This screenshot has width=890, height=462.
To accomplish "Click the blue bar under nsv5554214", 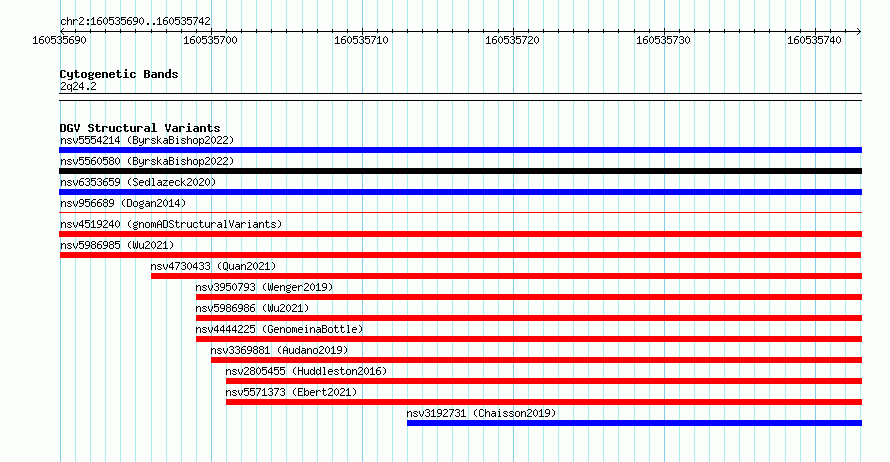I will pos(460,150).
